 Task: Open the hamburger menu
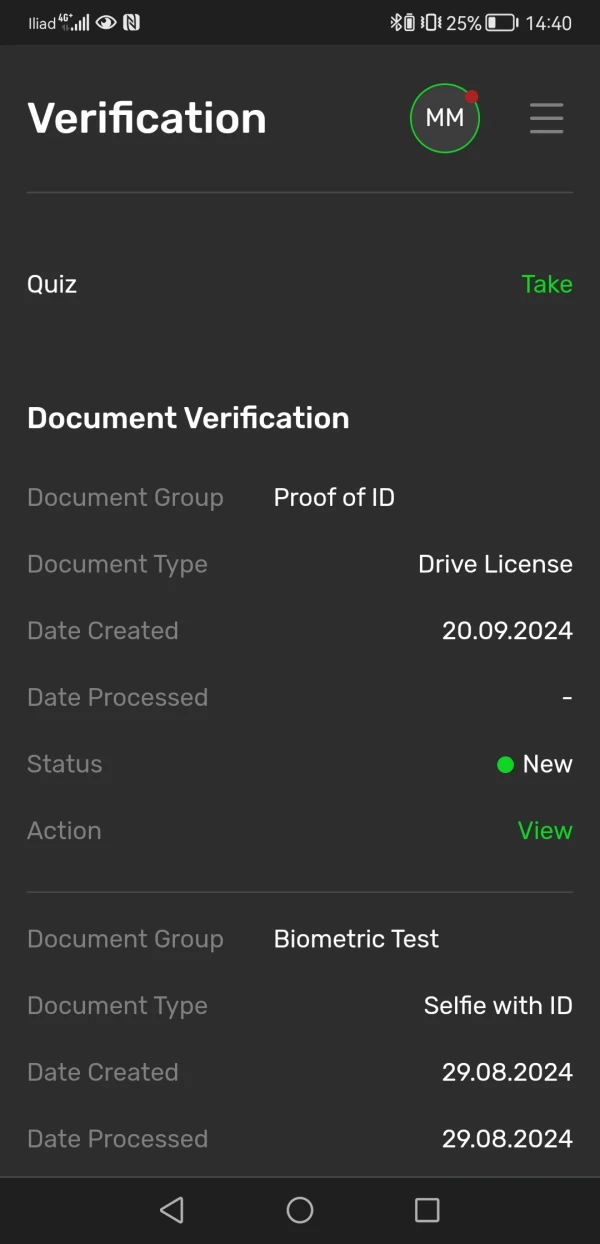coord(546,118)
